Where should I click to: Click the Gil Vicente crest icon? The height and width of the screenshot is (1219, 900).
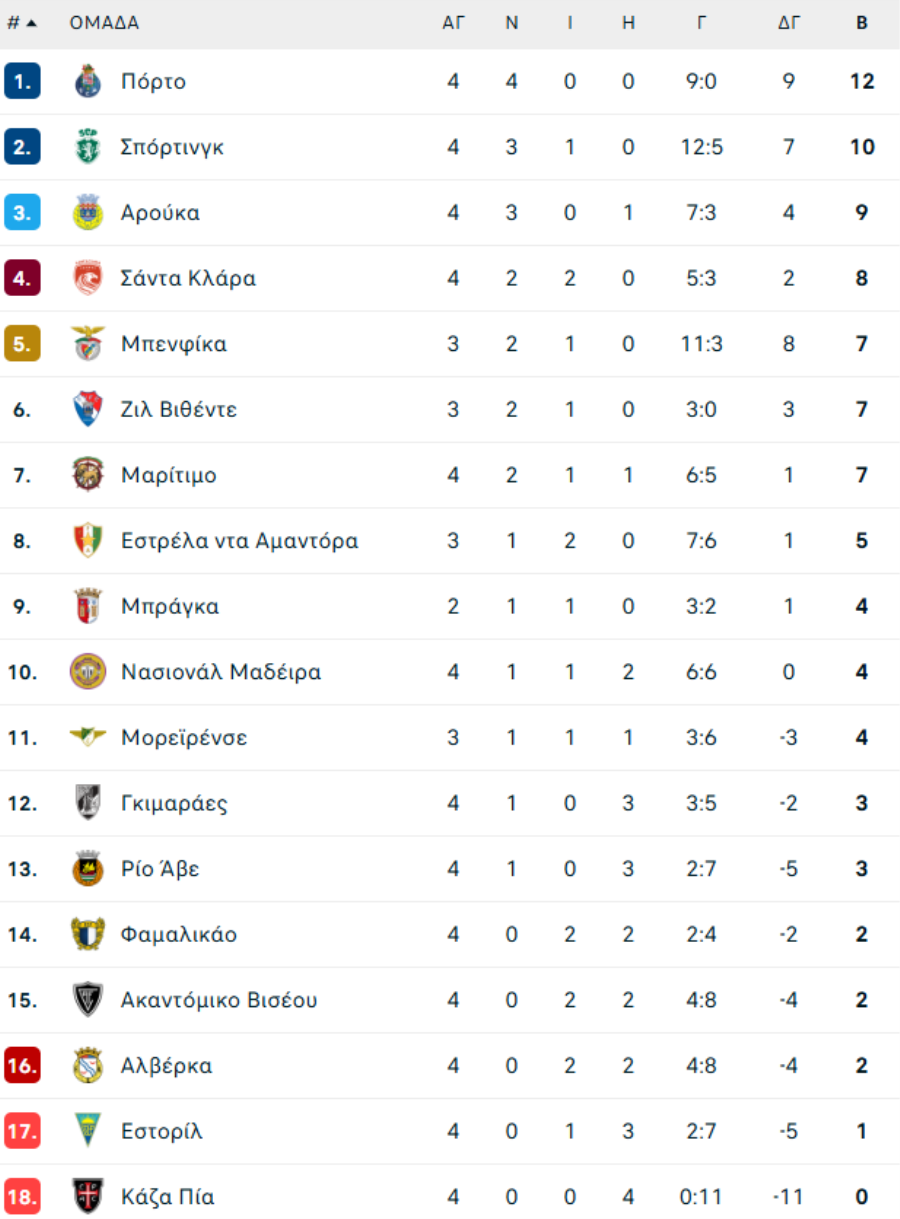point(88,410)
